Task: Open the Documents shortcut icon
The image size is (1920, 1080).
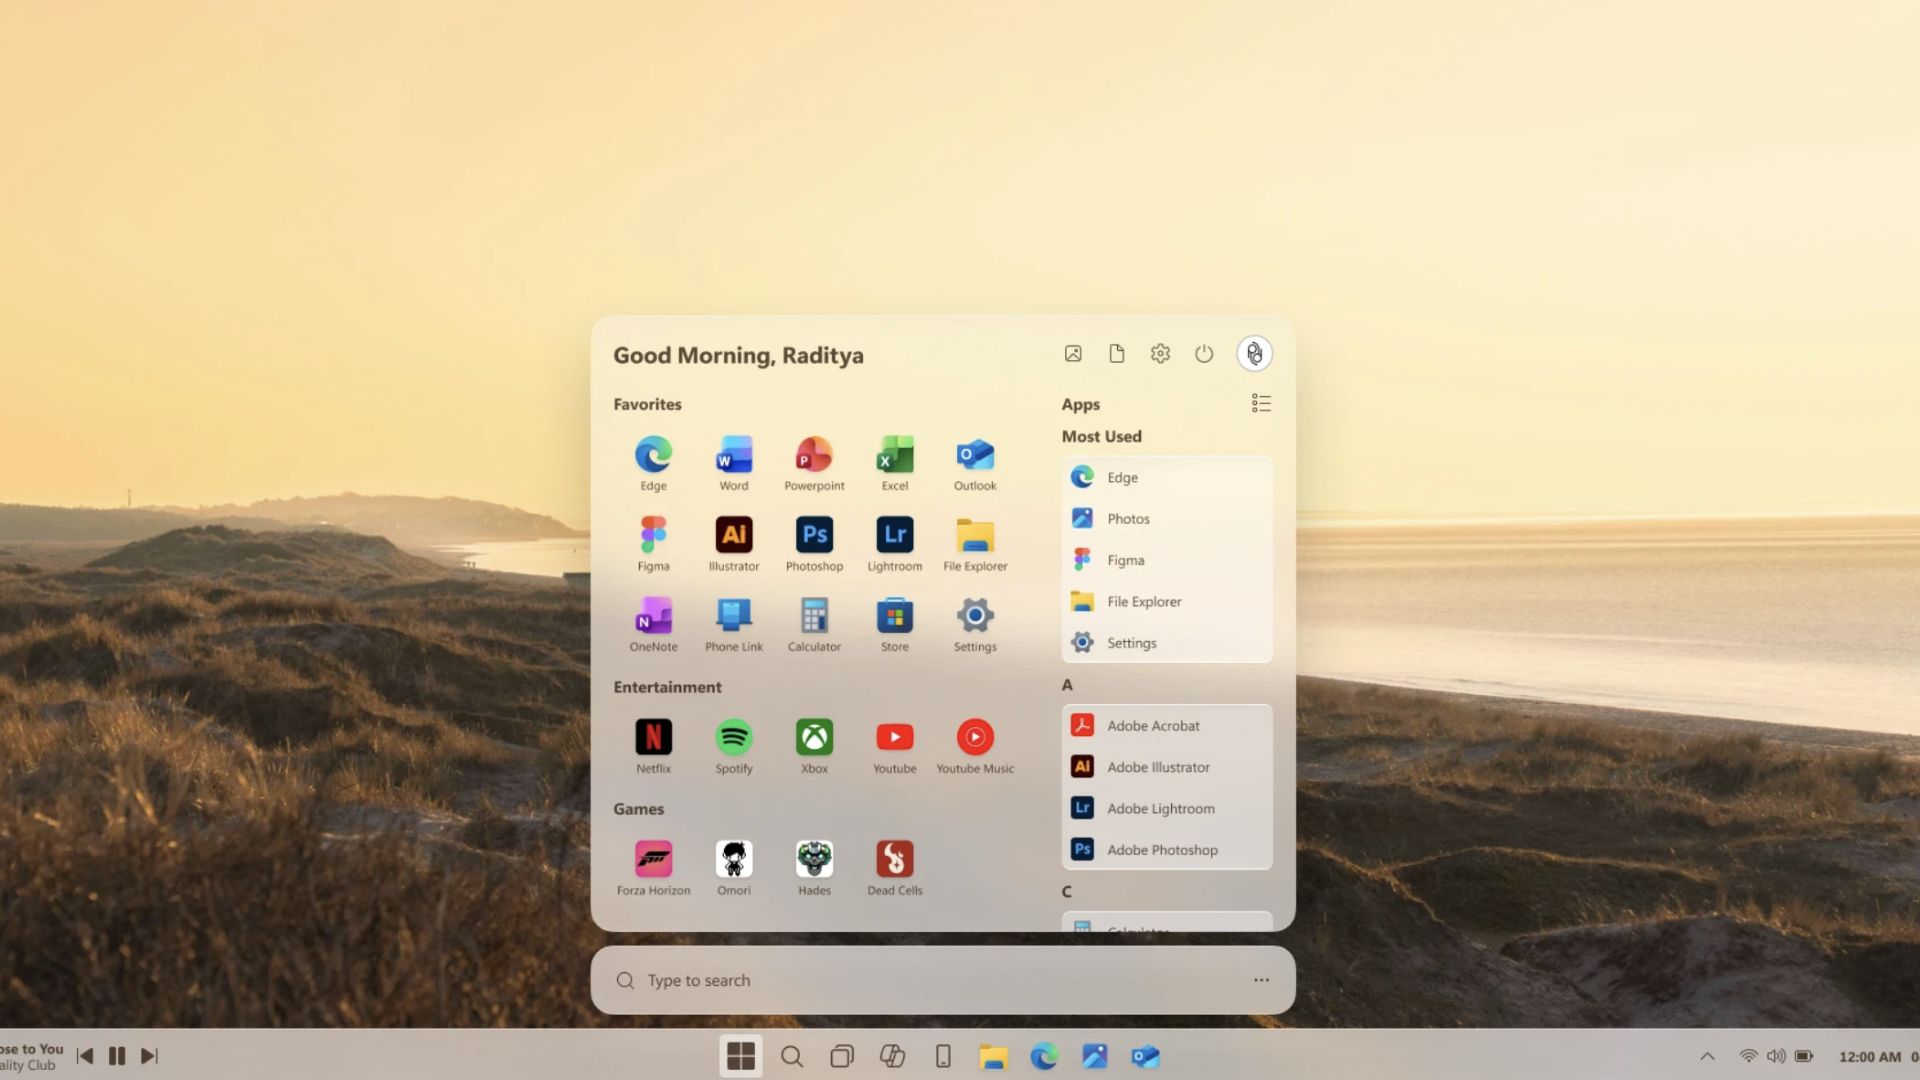Action: tap(1116, 353)
